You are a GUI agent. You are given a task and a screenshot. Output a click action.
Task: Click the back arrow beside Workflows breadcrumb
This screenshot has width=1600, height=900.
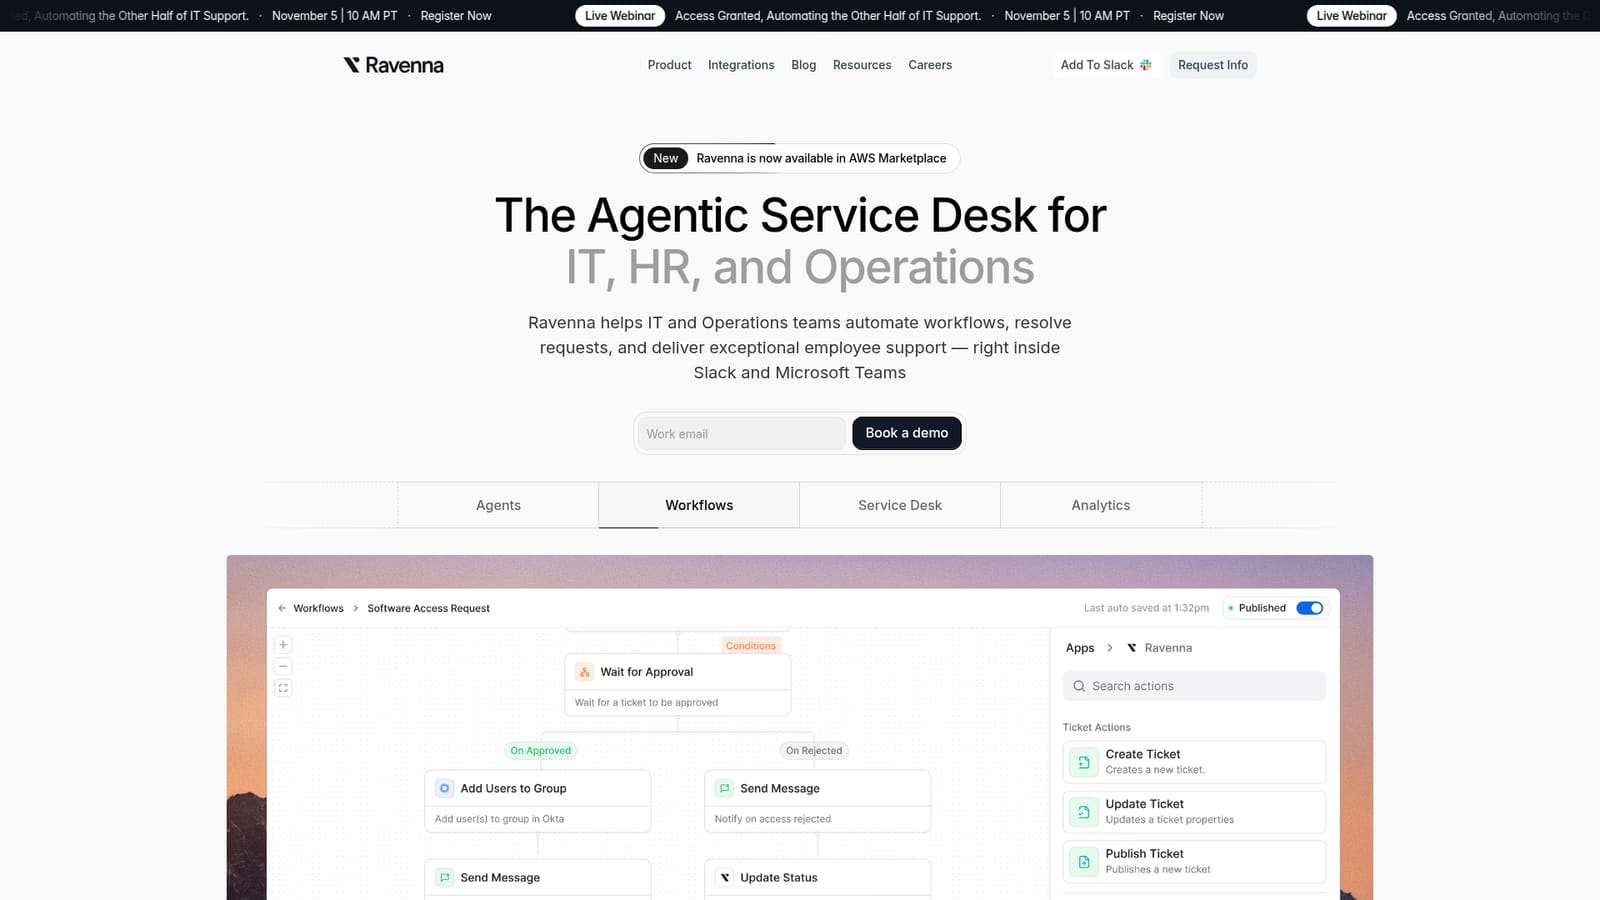282,608
